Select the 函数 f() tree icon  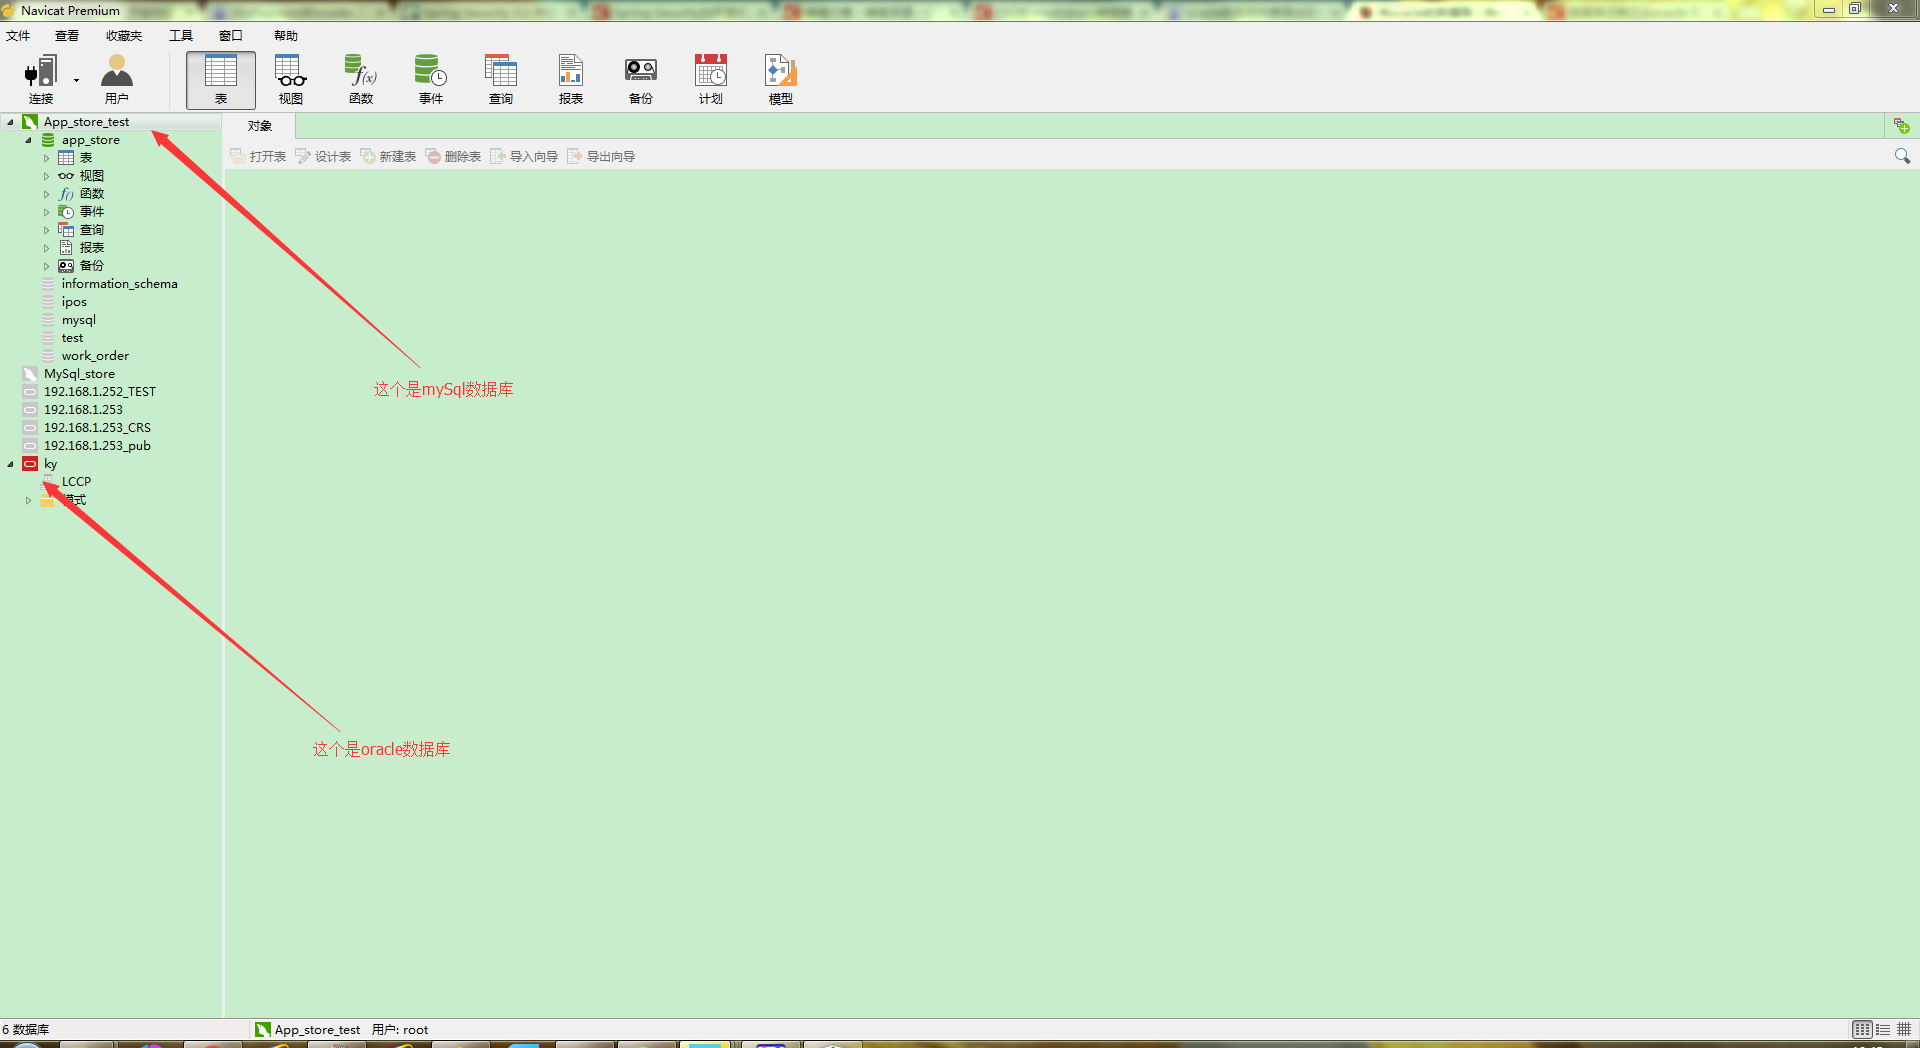66,194
